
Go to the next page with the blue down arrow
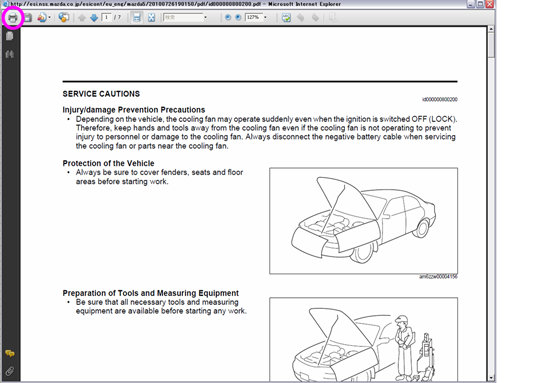click(94, 18)
